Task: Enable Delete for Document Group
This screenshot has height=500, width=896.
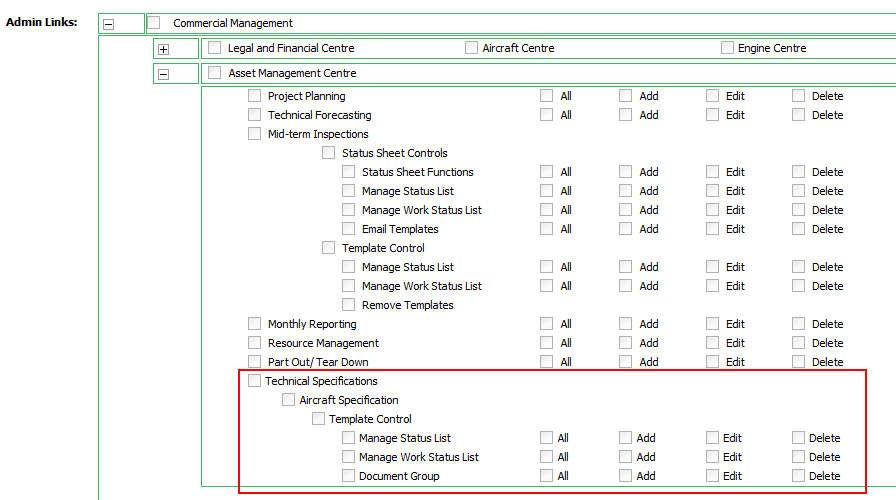Action: [x=798, y=476]
